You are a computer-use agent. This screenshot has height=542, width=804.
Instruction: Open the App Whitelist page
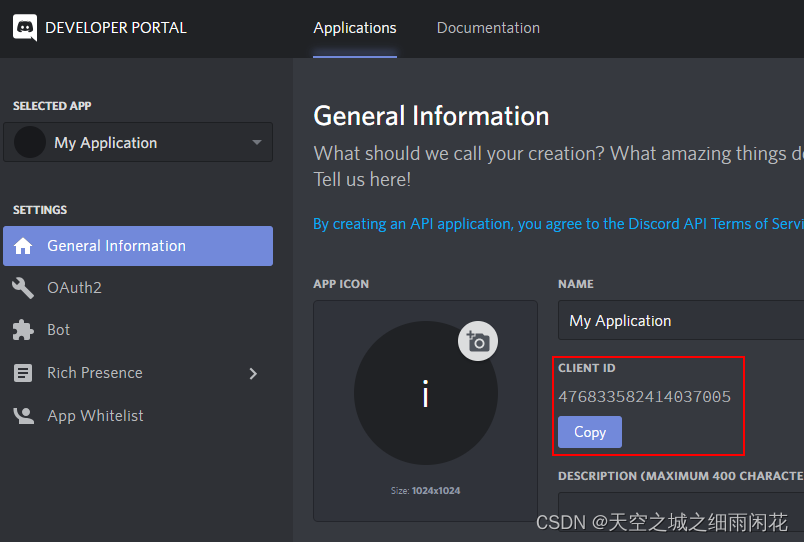[95, 416]
